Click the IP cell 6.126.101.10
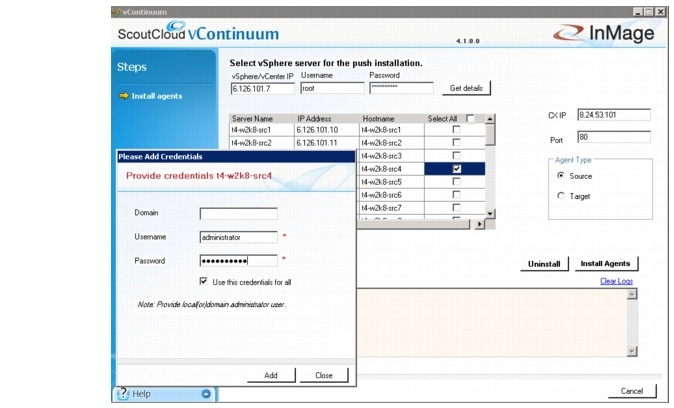The height and width of the screenshot is (408, 674). tap(327, 130)
